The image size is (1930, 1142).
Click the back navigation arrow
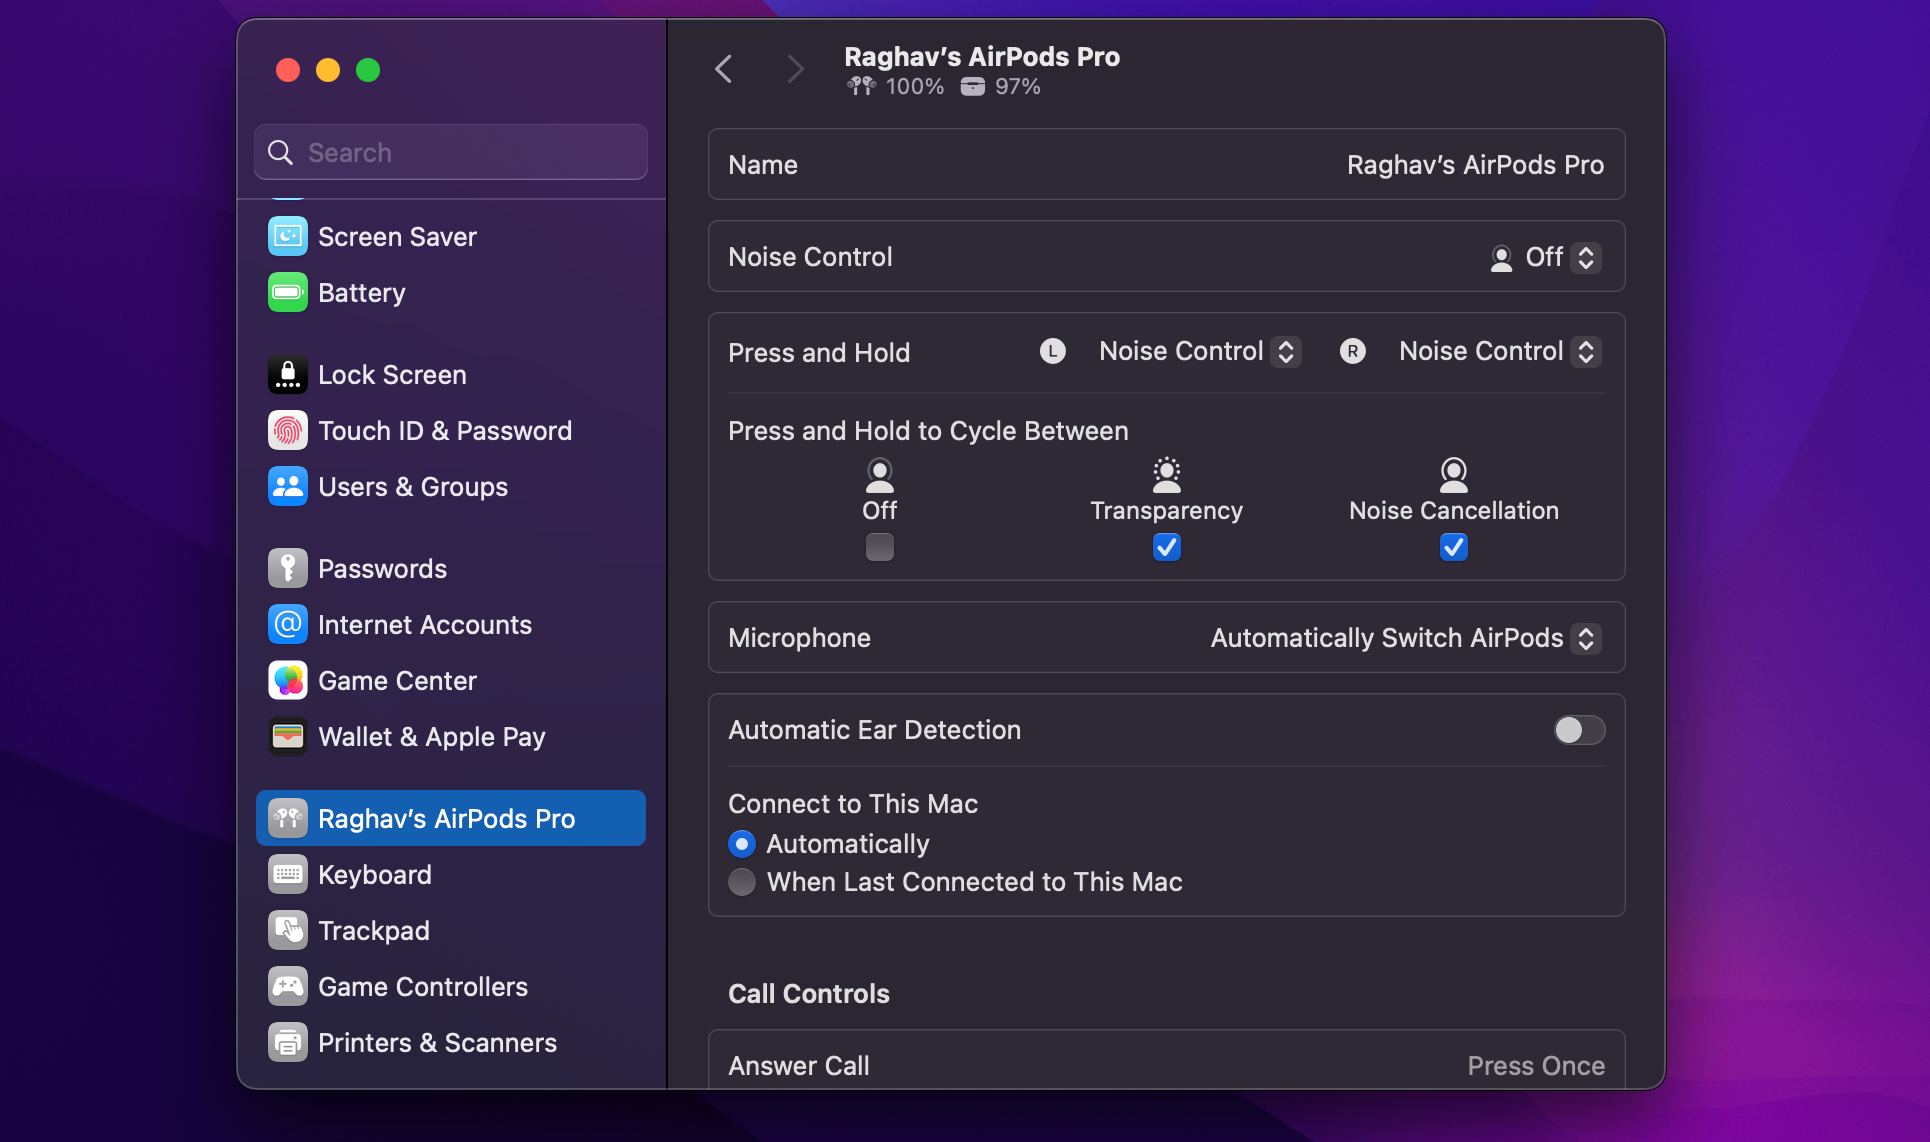click(x=723, y=68)
